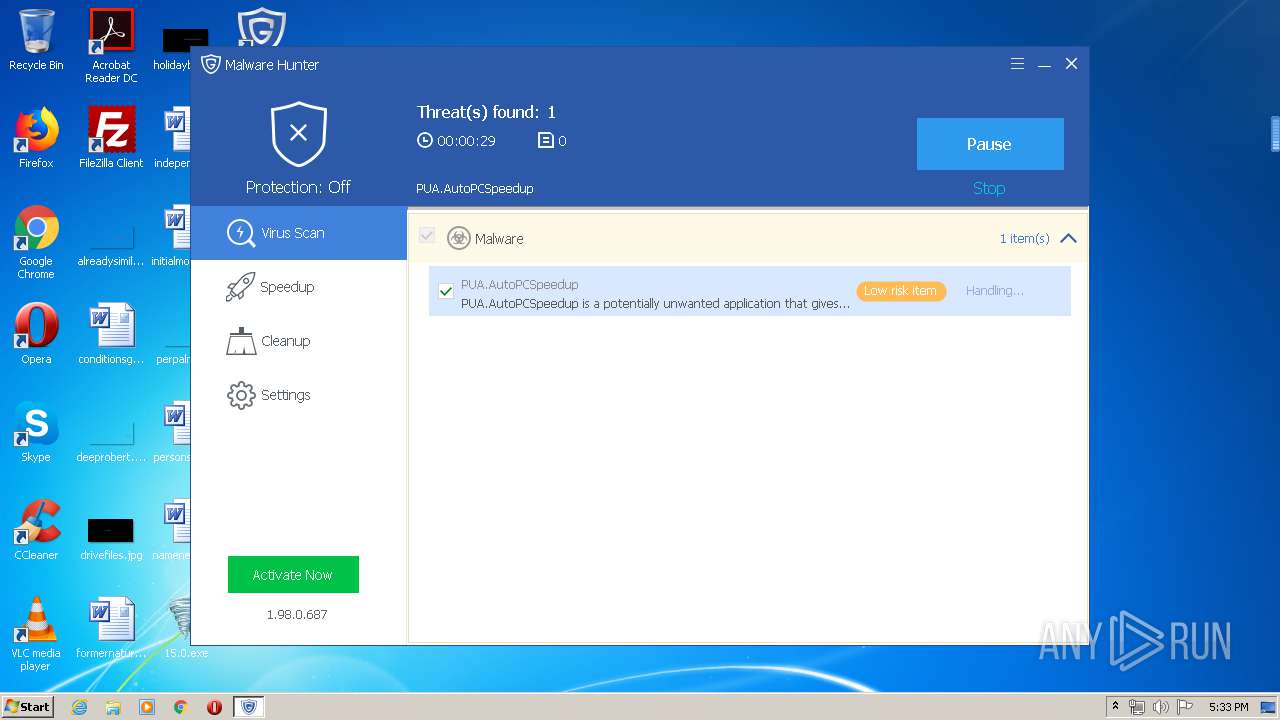Screen dimensions: 1280x720
Task: Open Windows Explorer folder on taskbar
Action: 113,707
